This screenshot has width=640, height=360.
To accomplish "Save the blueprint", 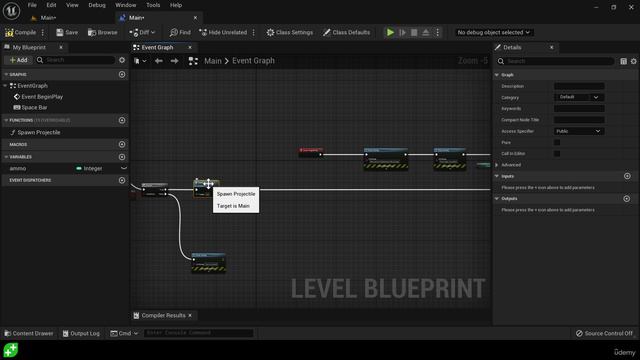I will [x=67, y=32].
